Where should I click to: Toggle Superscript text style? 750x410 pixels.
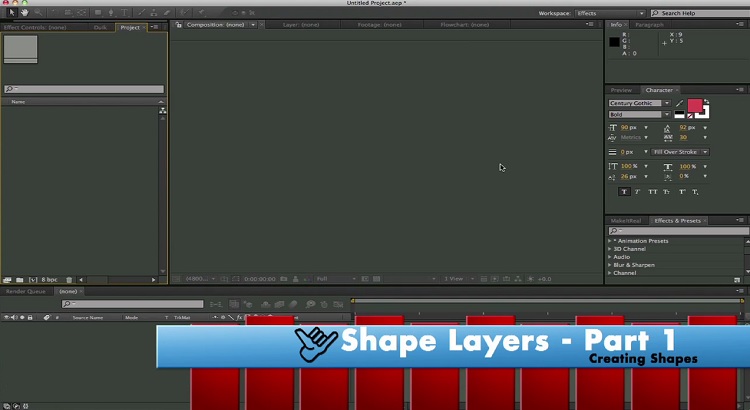pos(682,192)
